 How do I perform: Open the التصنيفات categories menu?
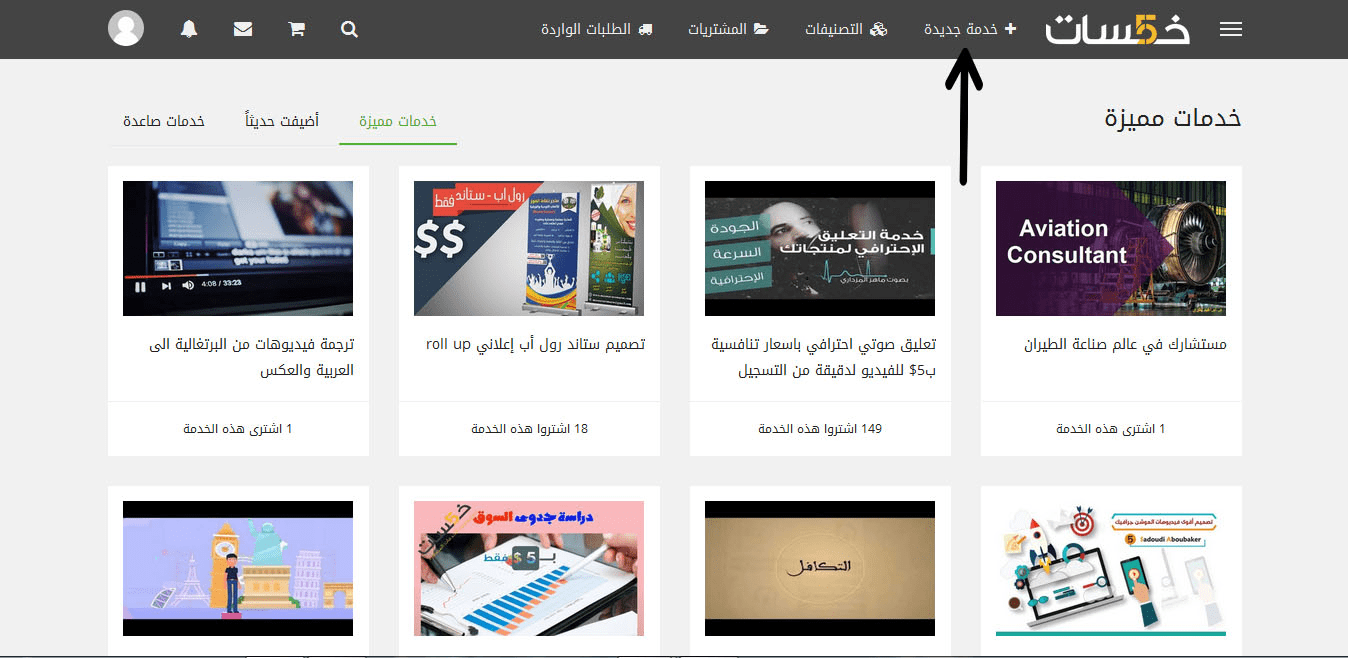846,30
